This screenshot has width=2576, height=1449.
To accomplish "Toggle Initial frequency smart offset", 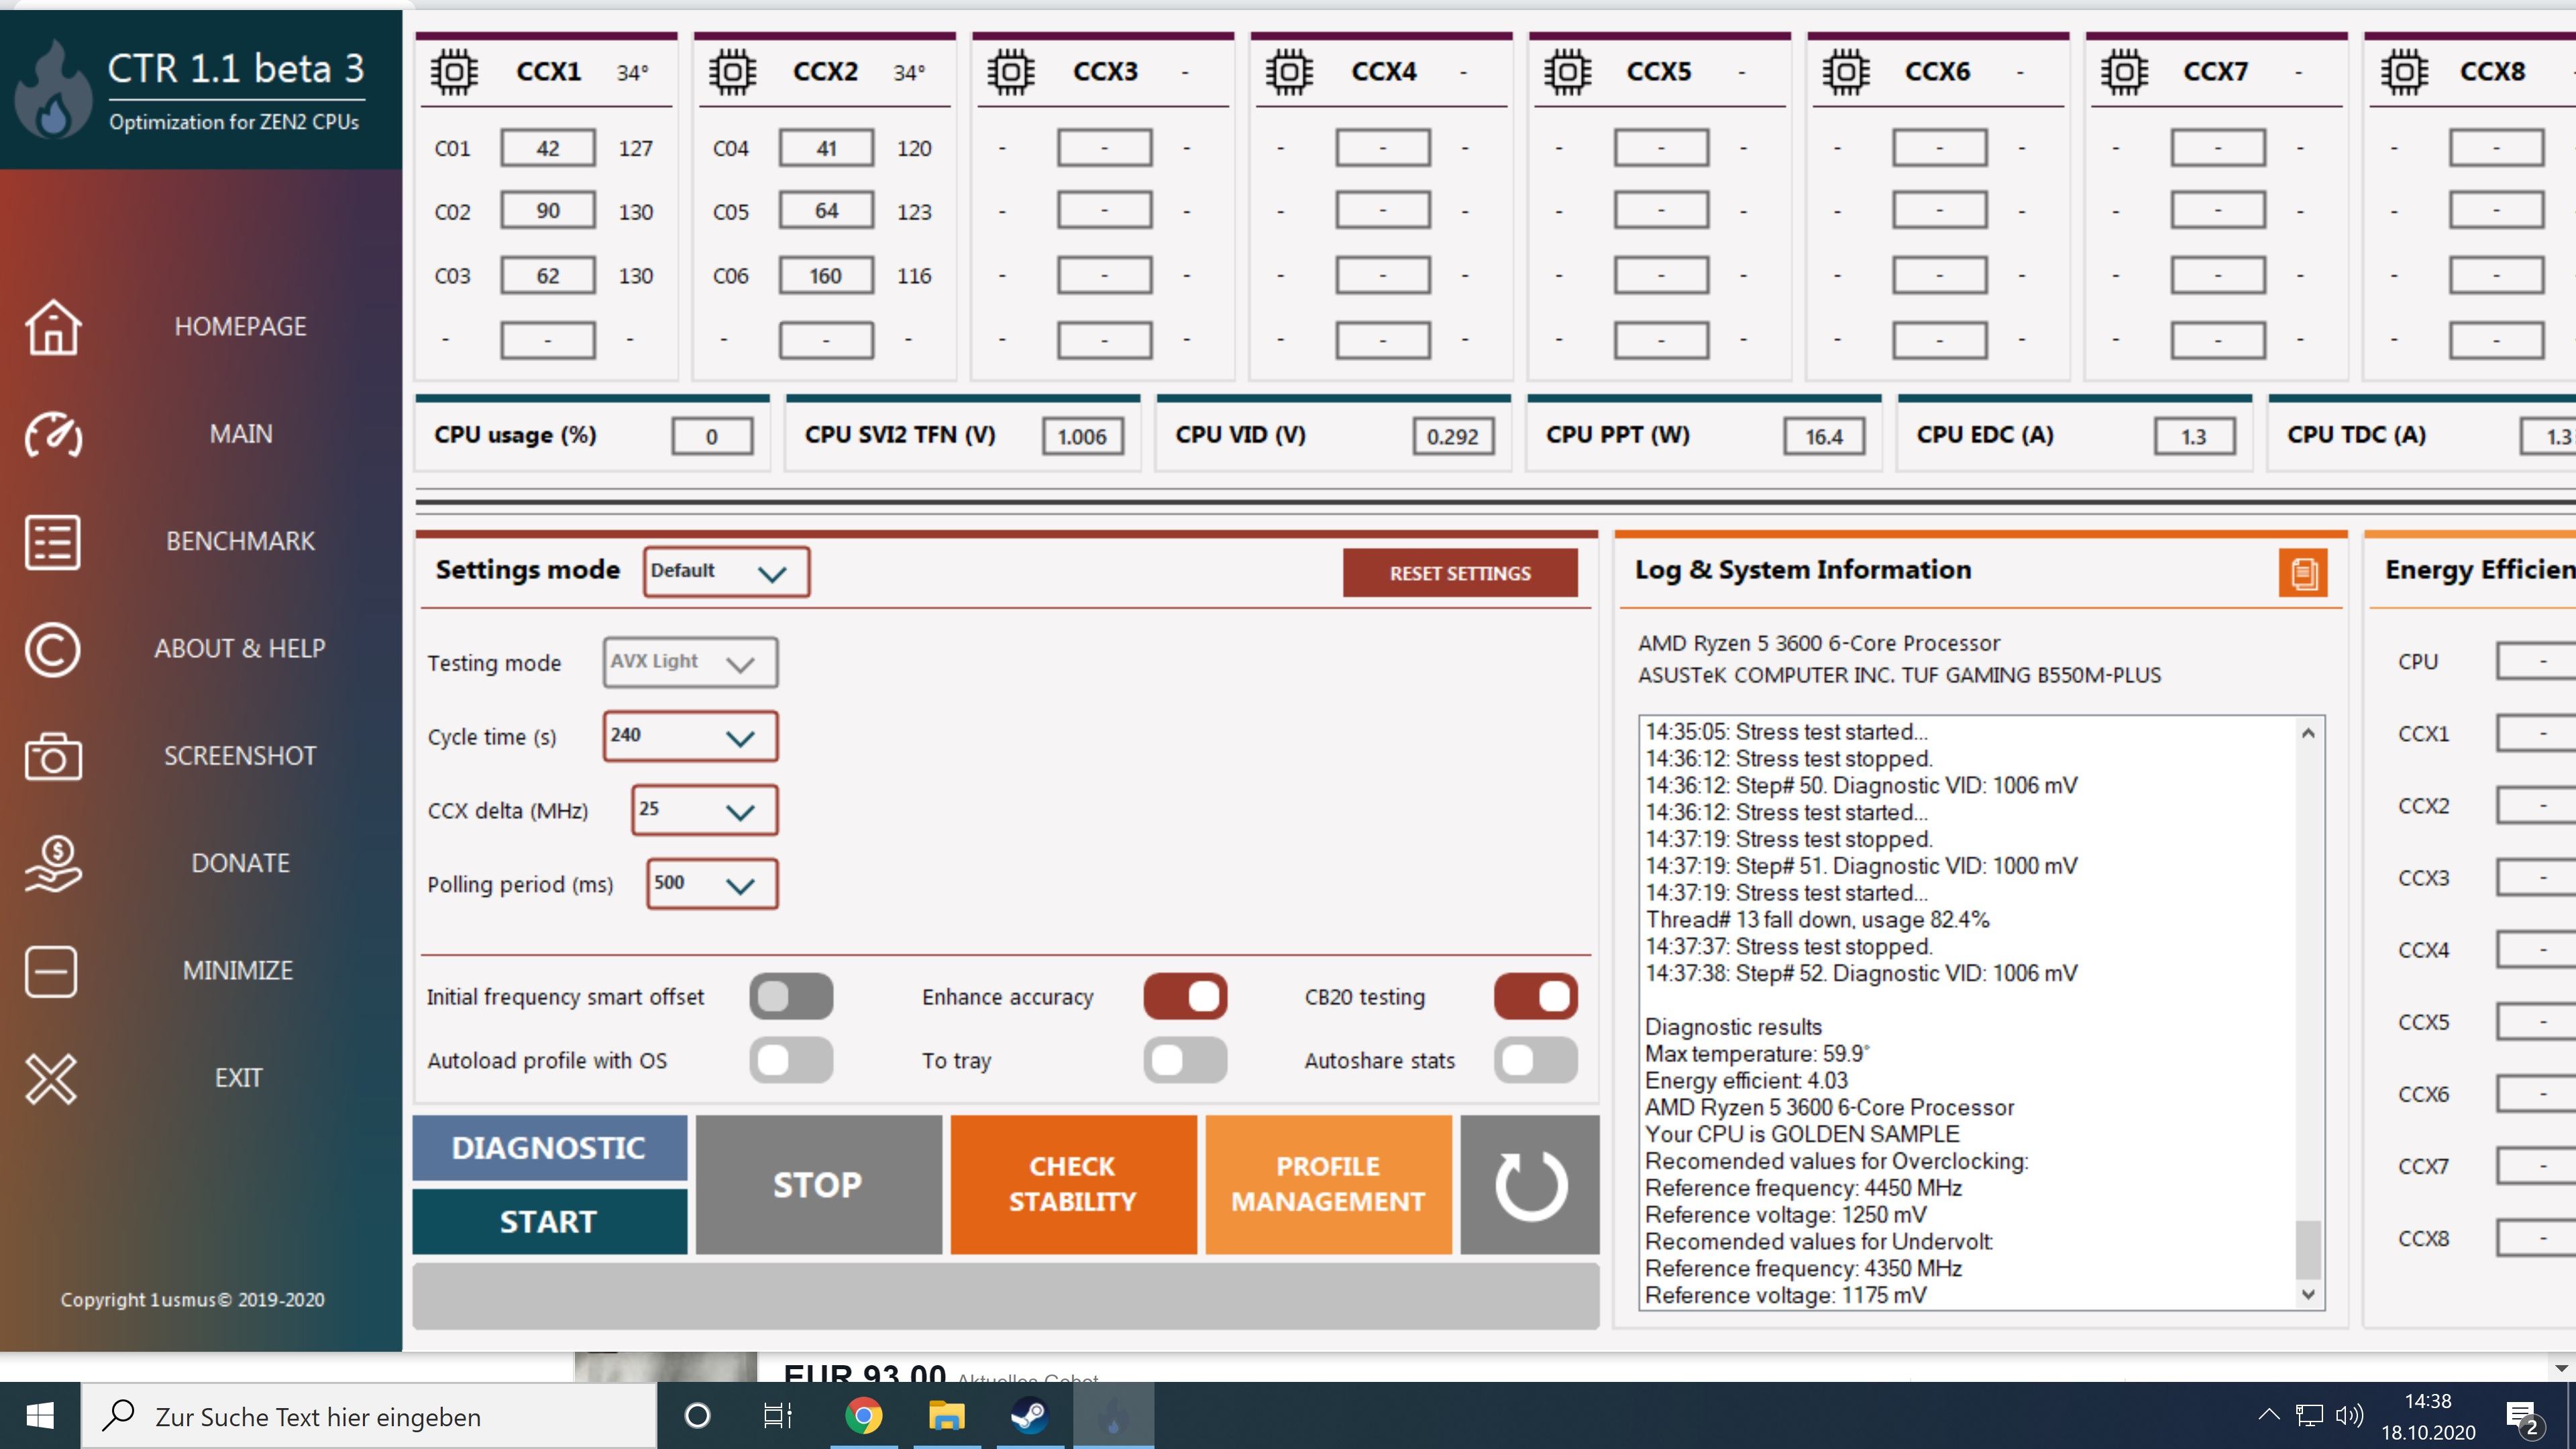I will (791, 996).
